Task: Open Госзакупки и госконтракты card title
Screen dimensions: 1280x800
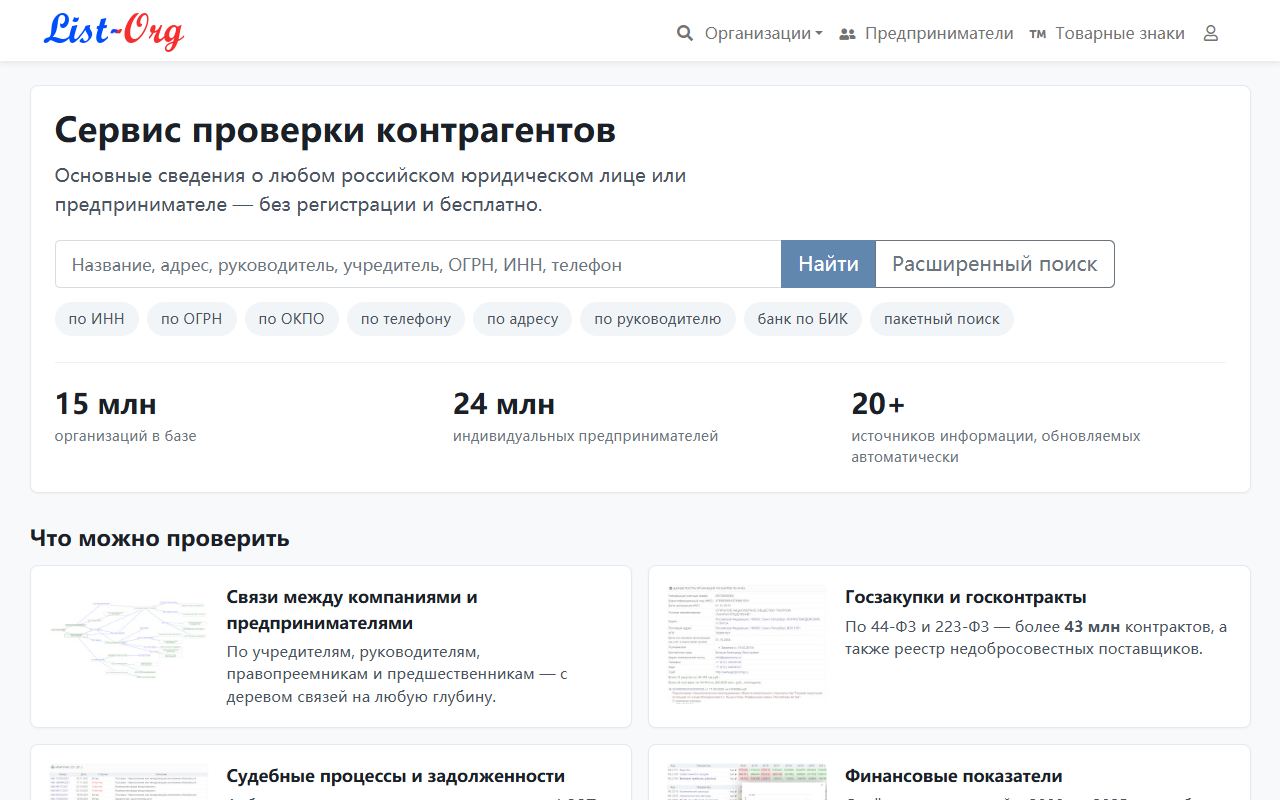Action: (x=966, y=597)
